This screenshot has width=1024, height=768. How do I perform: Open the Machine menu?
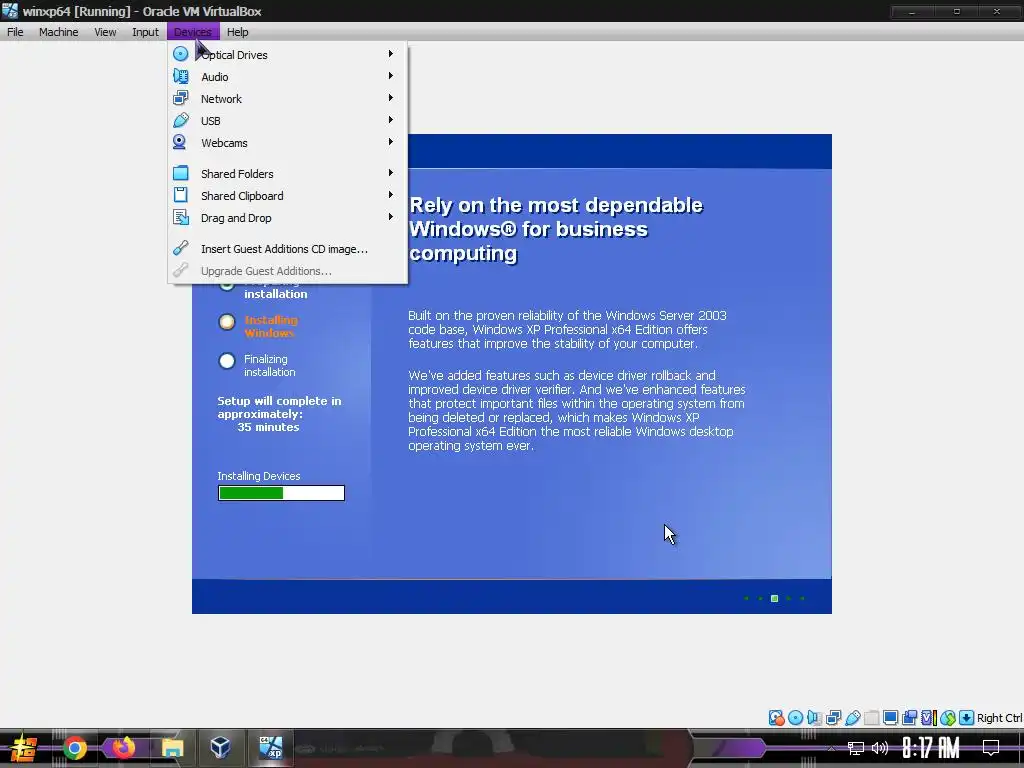58,32
